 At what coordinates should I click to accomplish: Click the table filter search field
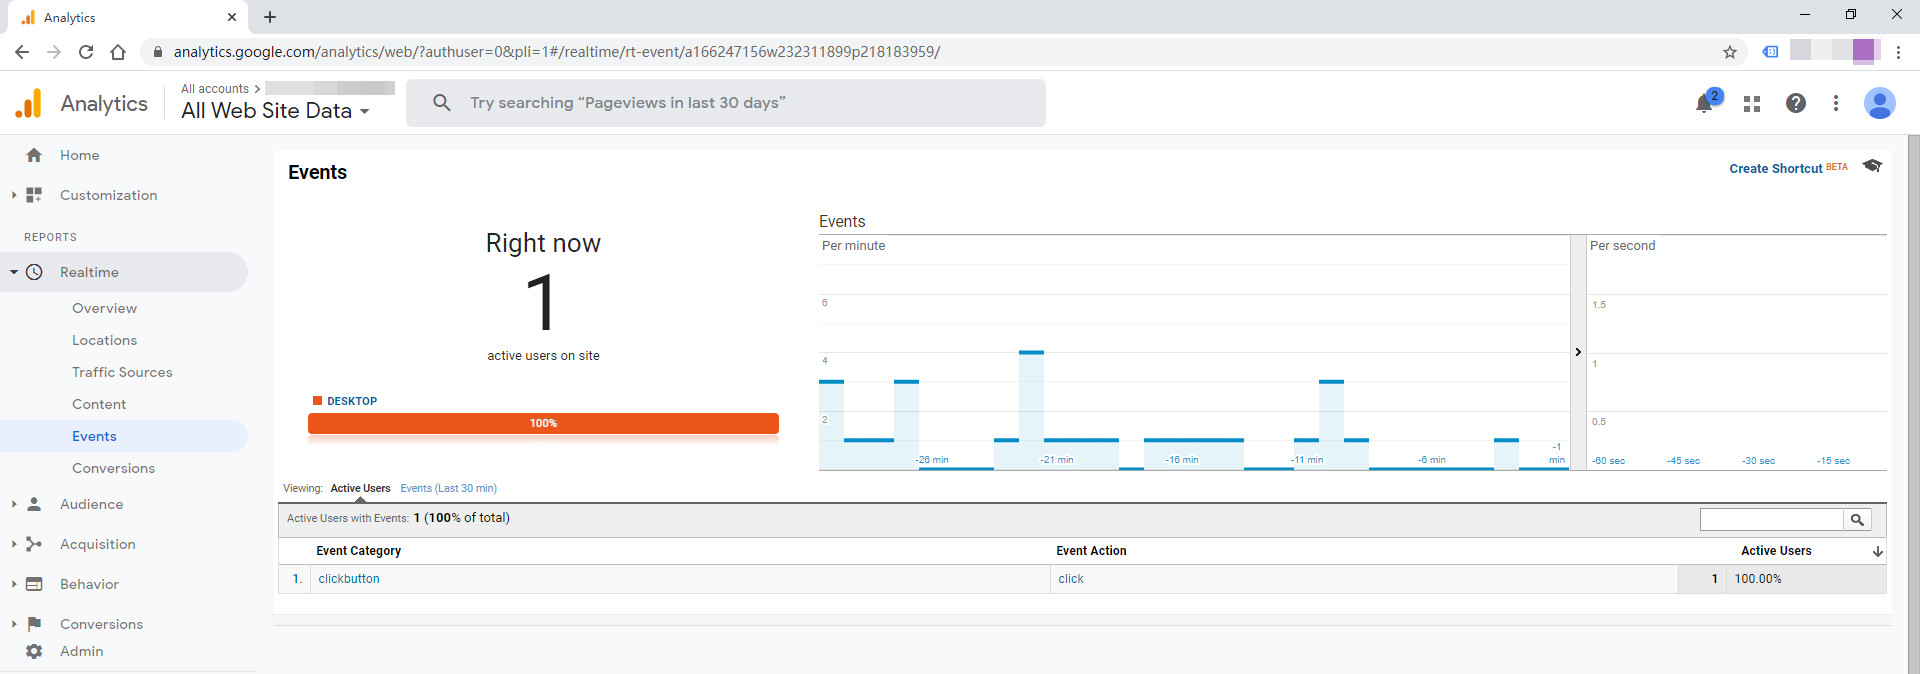[x=1771, y=520]
